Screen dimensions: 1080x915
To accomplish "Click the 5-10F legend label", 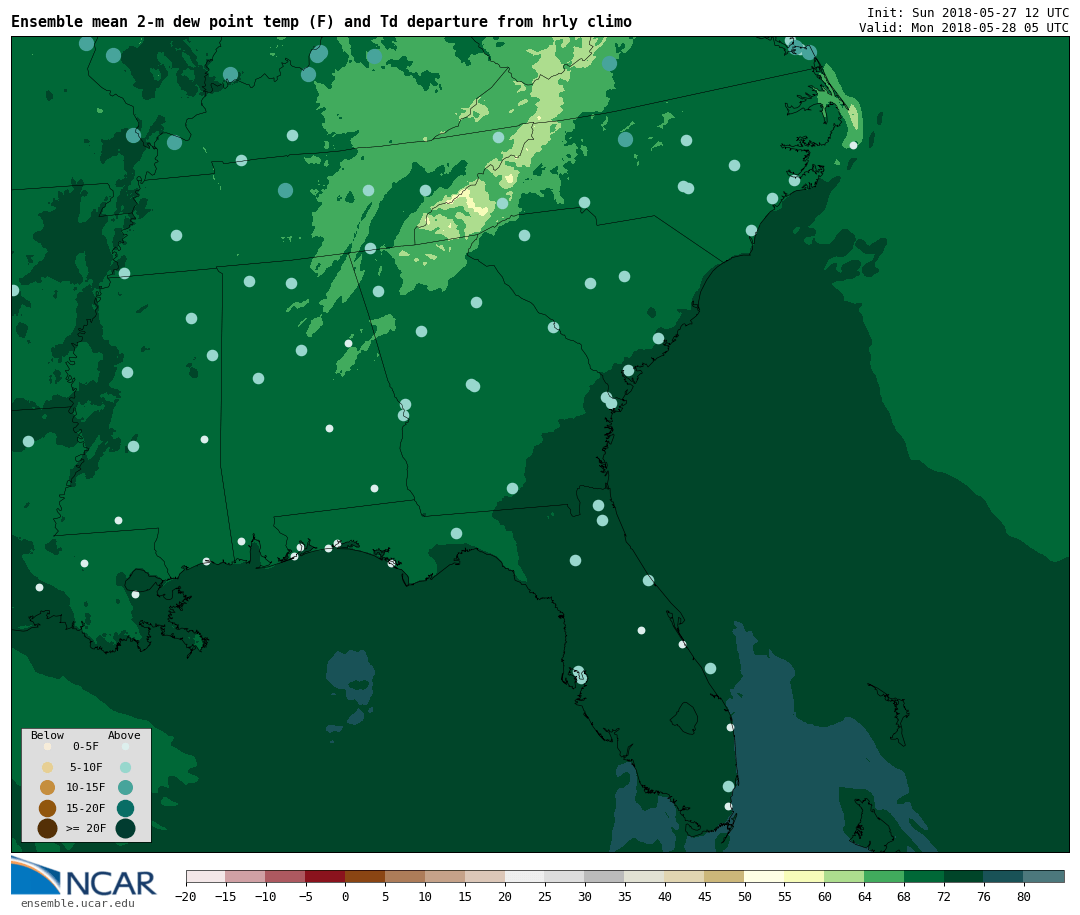I will pyautogui.click(x=86, y=767).
